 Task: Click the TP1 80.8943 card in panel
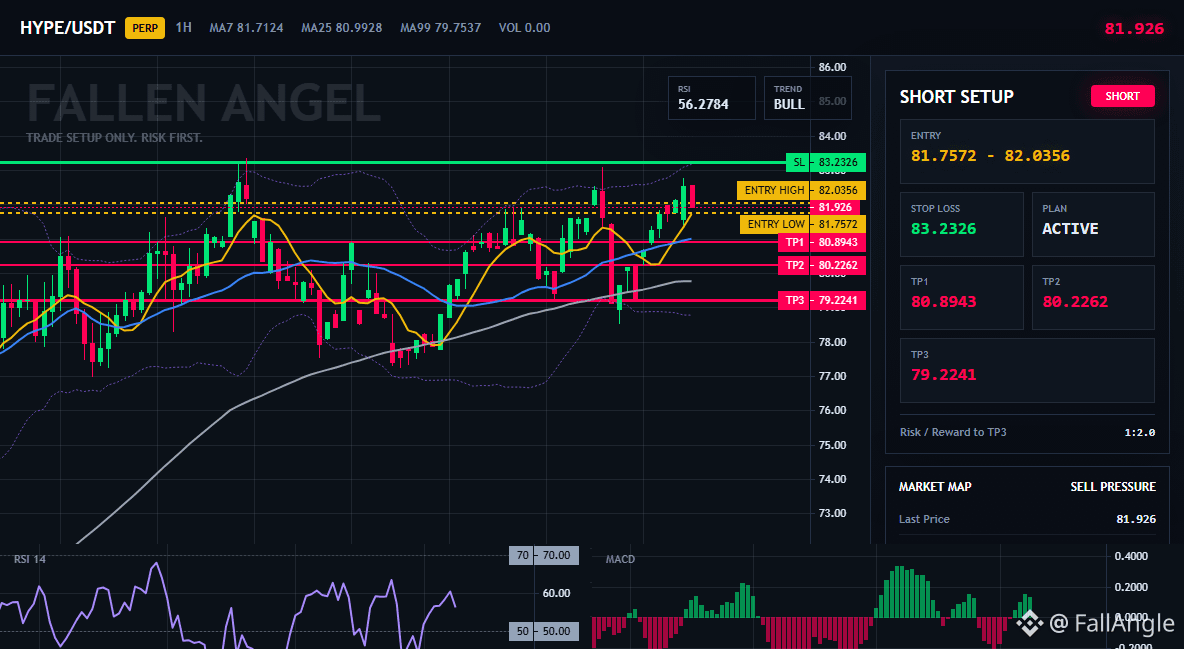coord(962,297)
